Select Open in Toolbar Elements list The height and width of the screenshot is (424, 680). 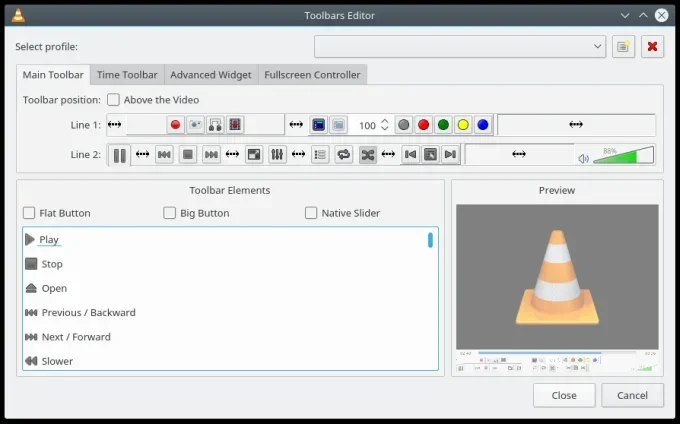click(x=46, y=288)
